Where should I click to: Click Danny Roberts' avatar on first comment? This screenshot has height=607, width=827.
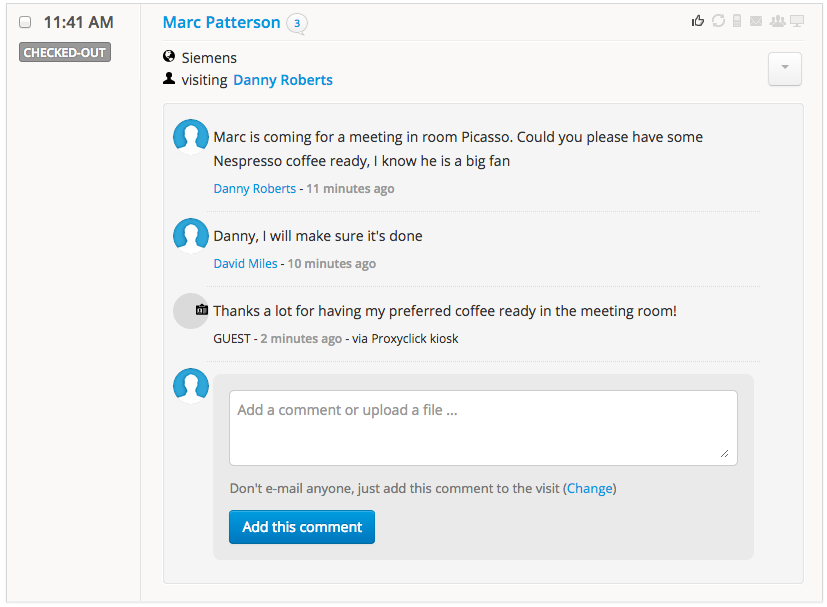[191, 137]
